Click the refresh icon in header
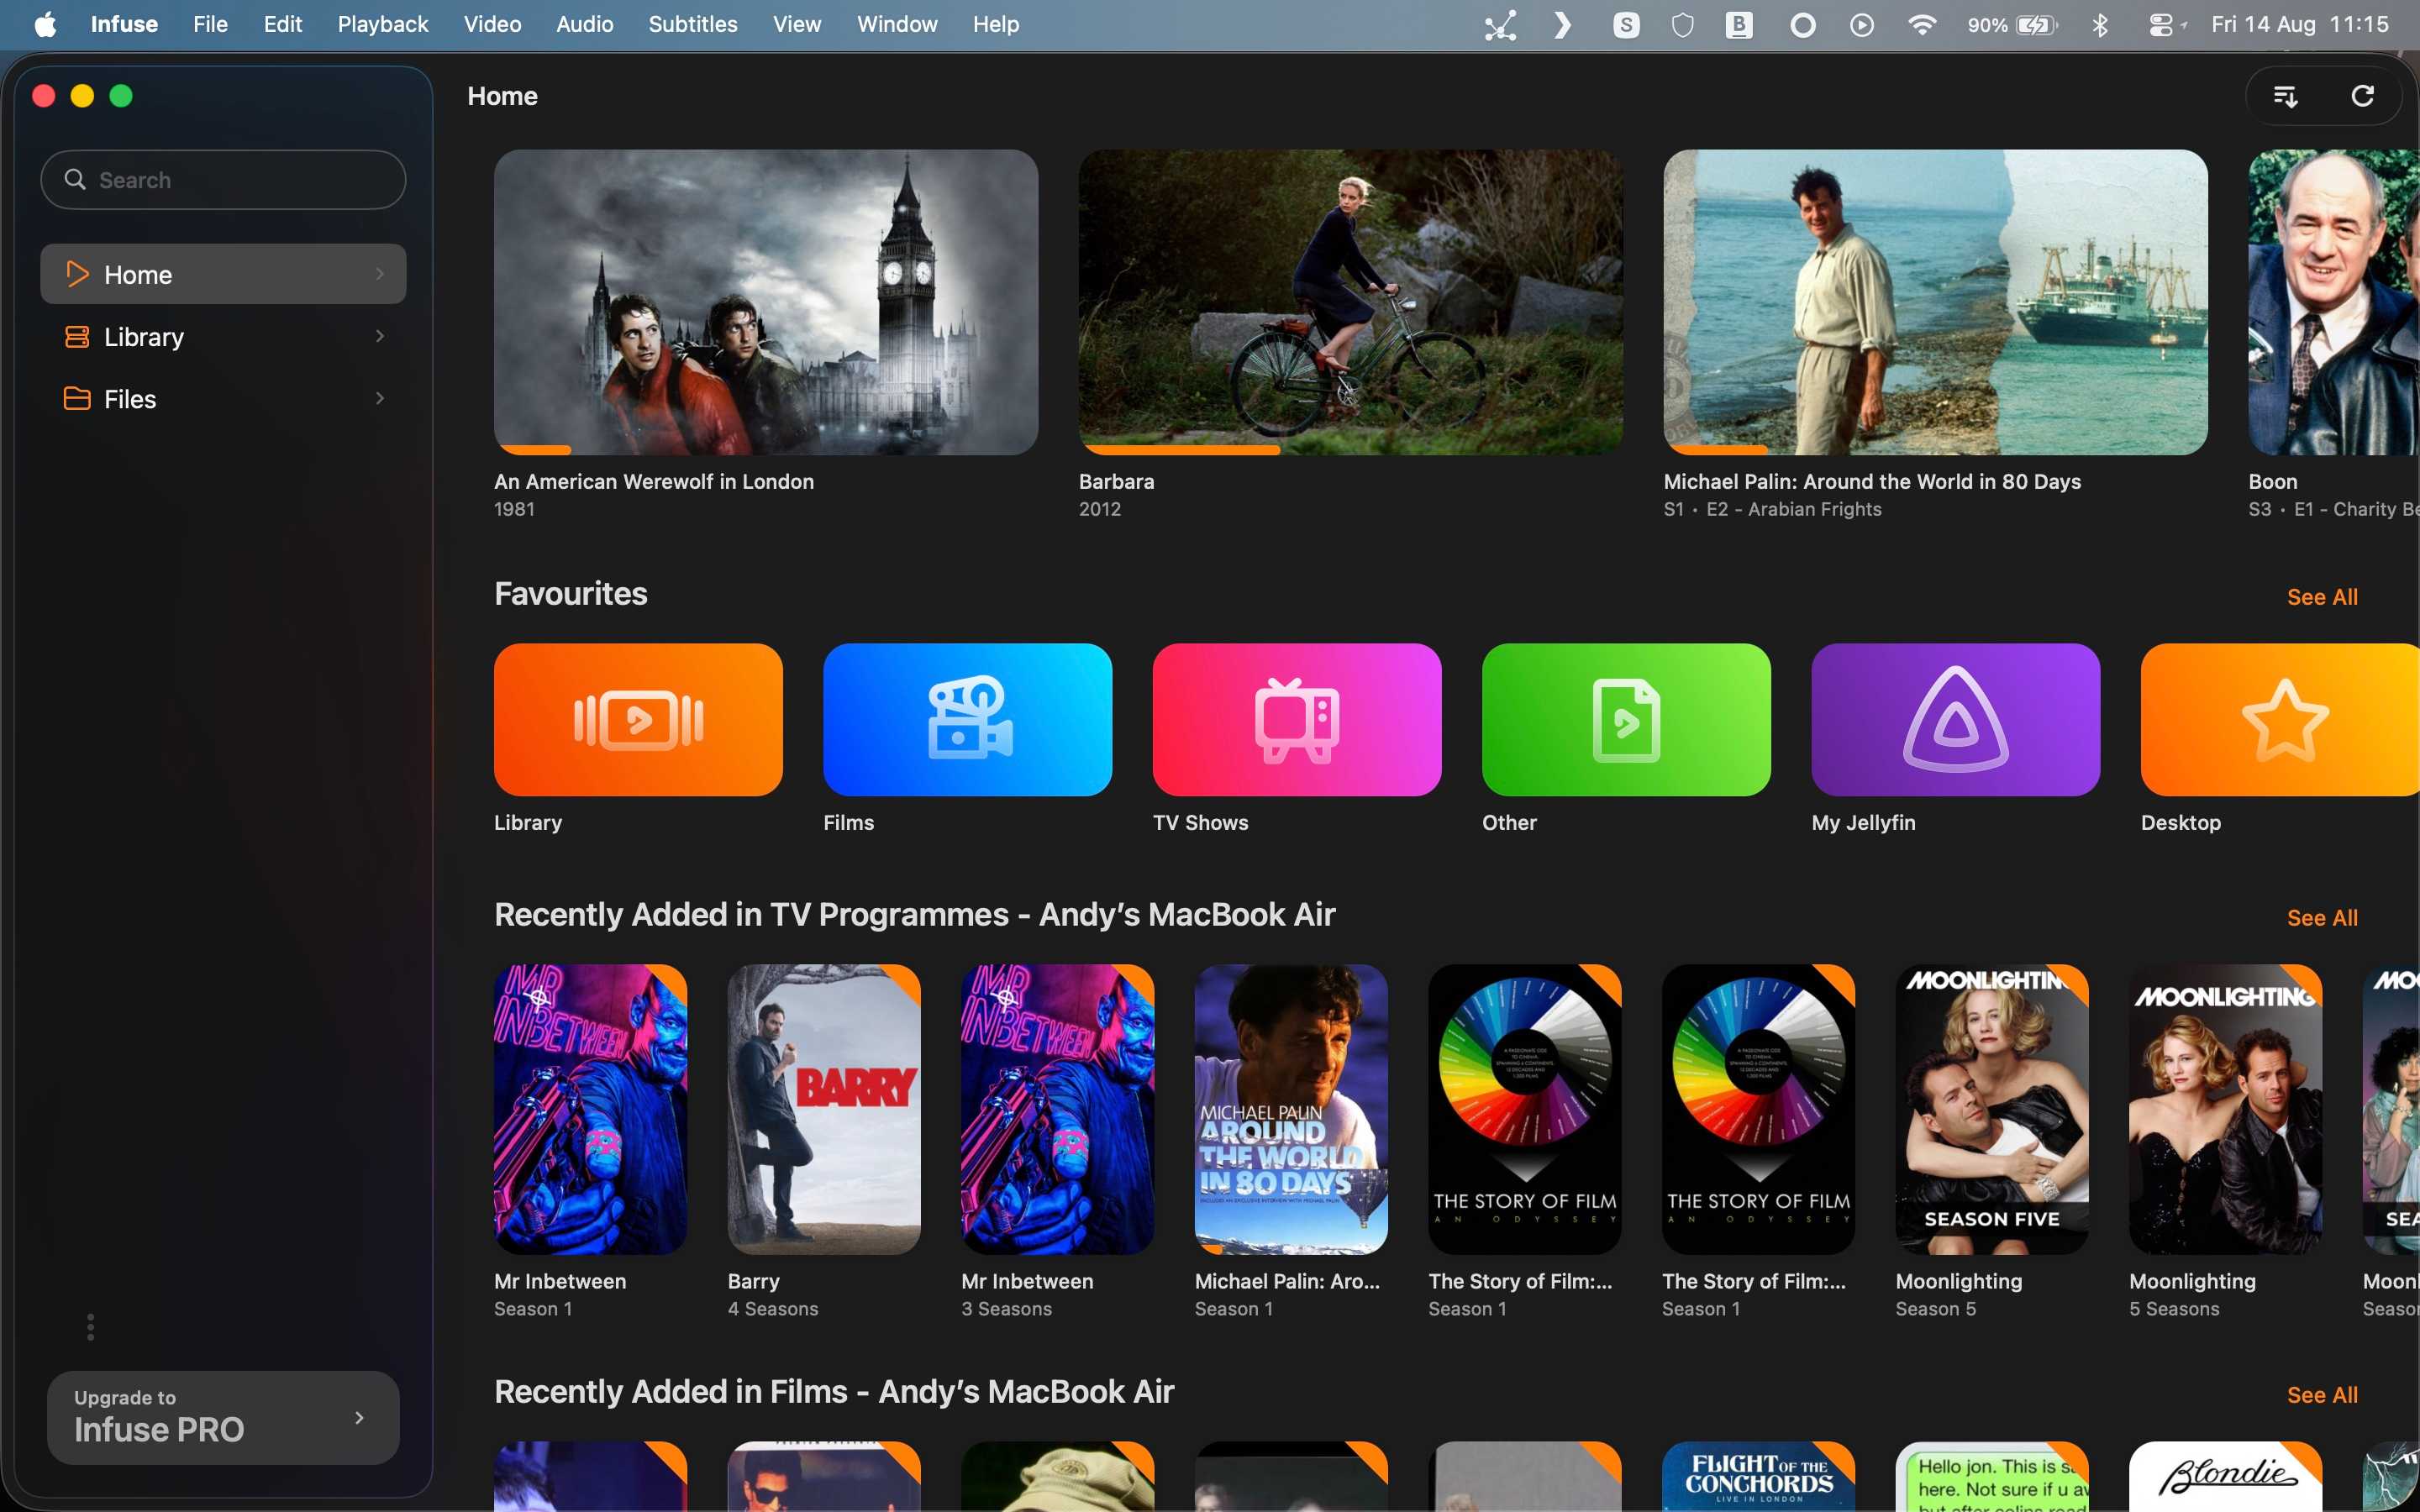This screenshot has height=1512, width=2420. coord(2362,96)
